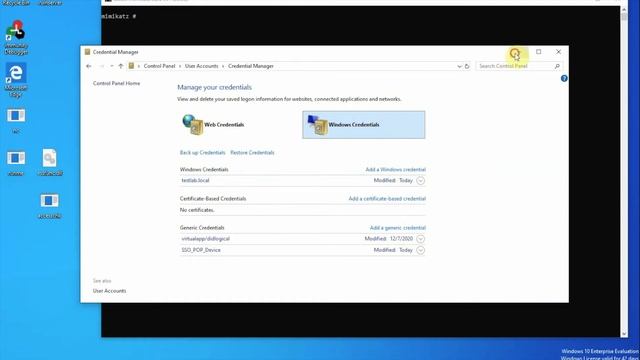640x360 pixels.
Task: Open Control Panel Home link
Action: coord(116,83)
